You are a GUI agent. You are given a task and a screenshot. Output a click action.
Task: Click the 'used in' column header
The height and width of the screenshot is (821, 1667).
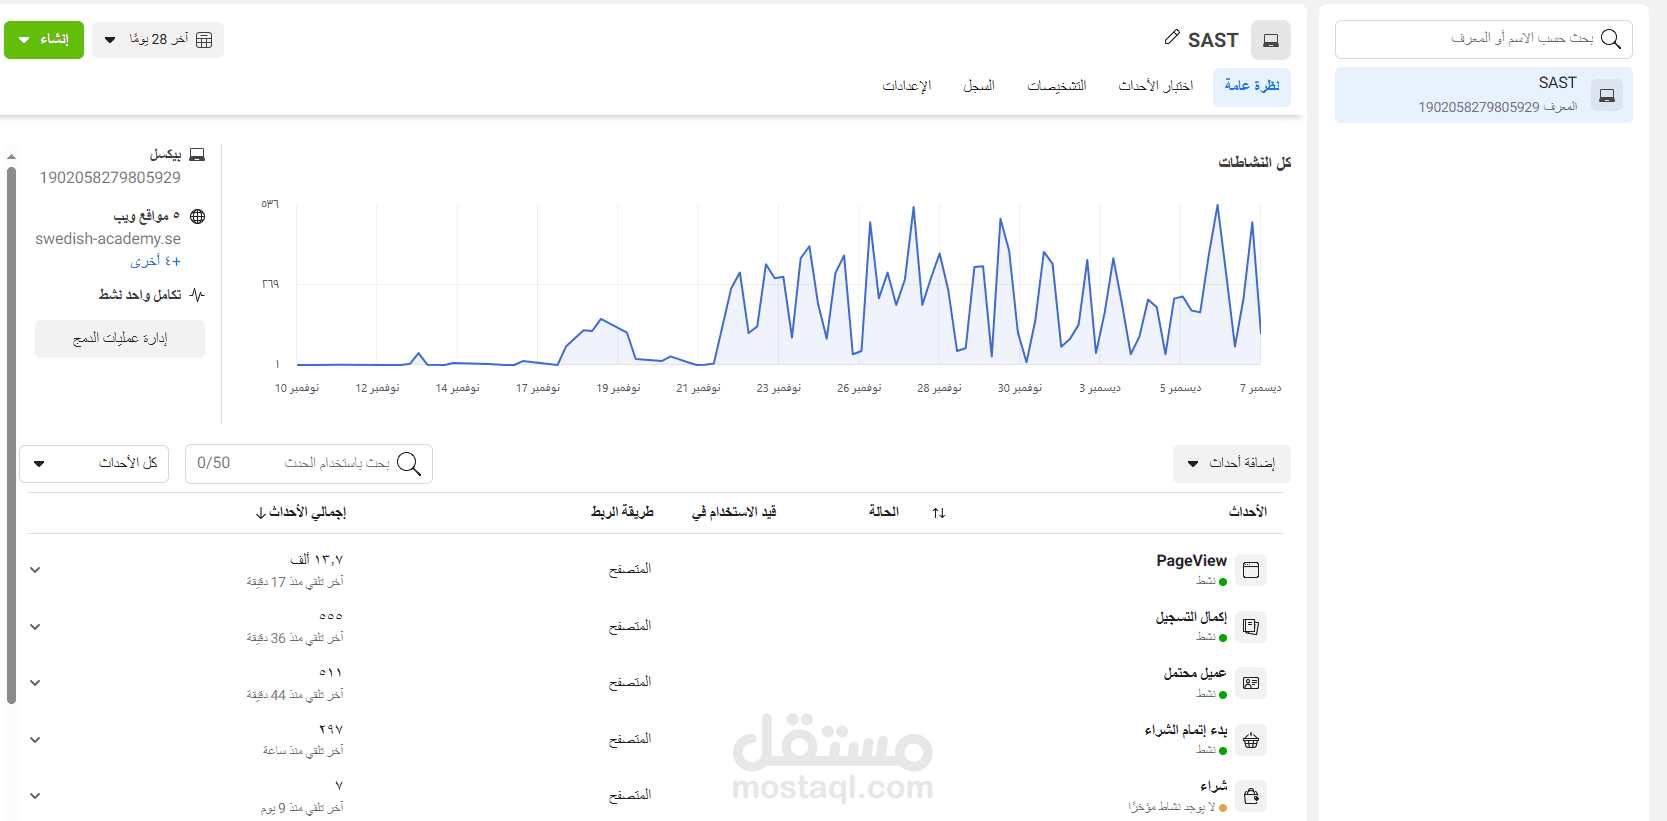tap(734, 512)
